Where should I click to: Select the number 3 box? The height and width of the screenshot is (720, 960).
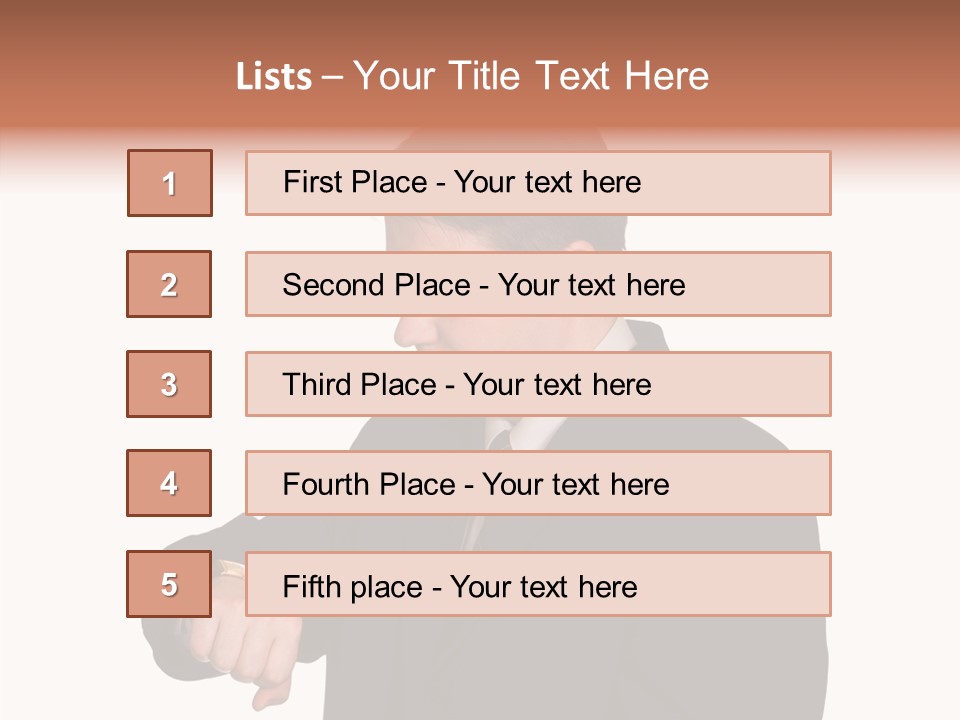[x=169, y=384]
